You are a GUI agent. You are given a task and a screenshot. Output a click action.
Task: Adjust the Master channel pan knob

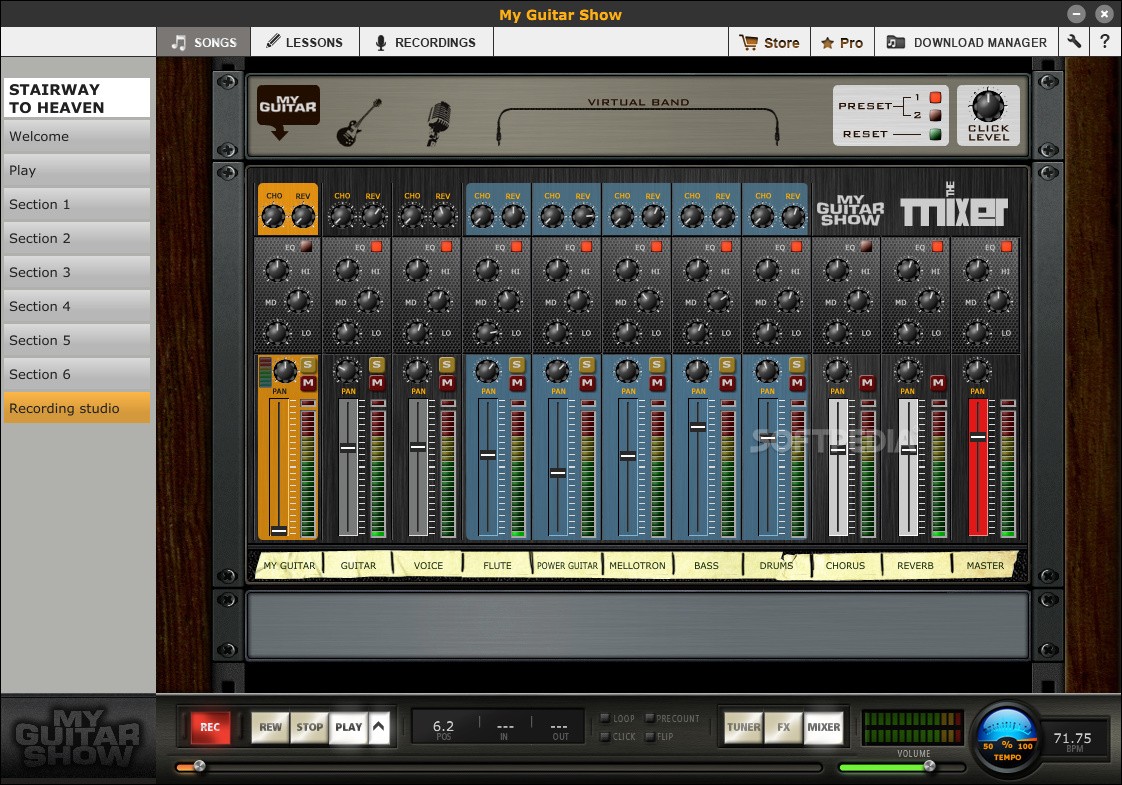point(977,371)
